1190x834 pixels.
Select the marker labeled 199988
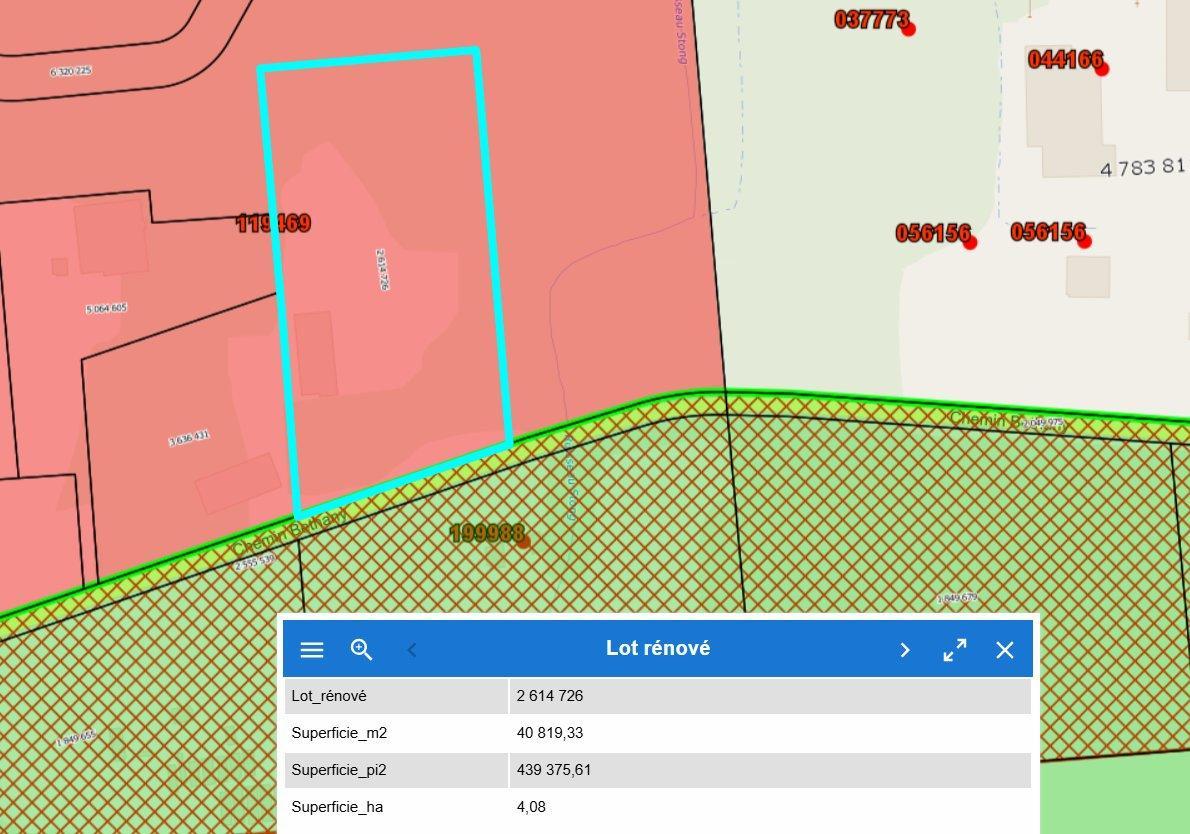523,541
